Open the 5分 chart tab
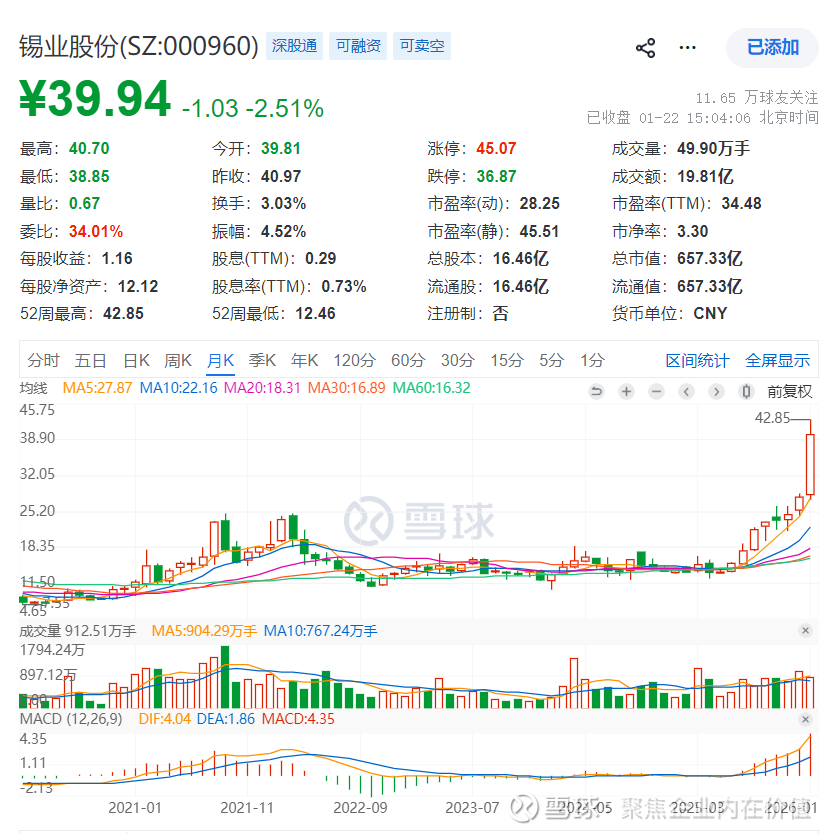836x834 pixels. 551,360
